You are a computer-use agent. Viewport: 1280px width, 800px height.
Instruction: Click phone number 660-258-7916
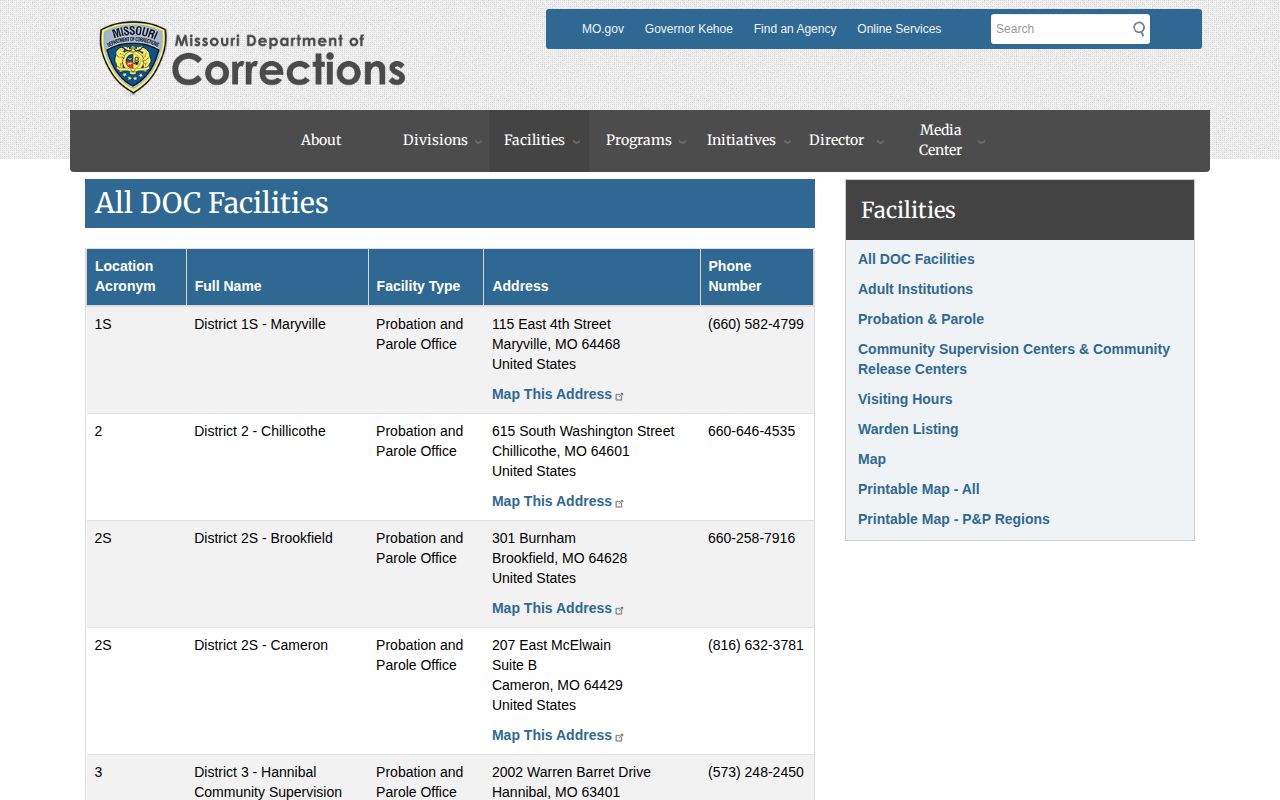coord(752,538)
